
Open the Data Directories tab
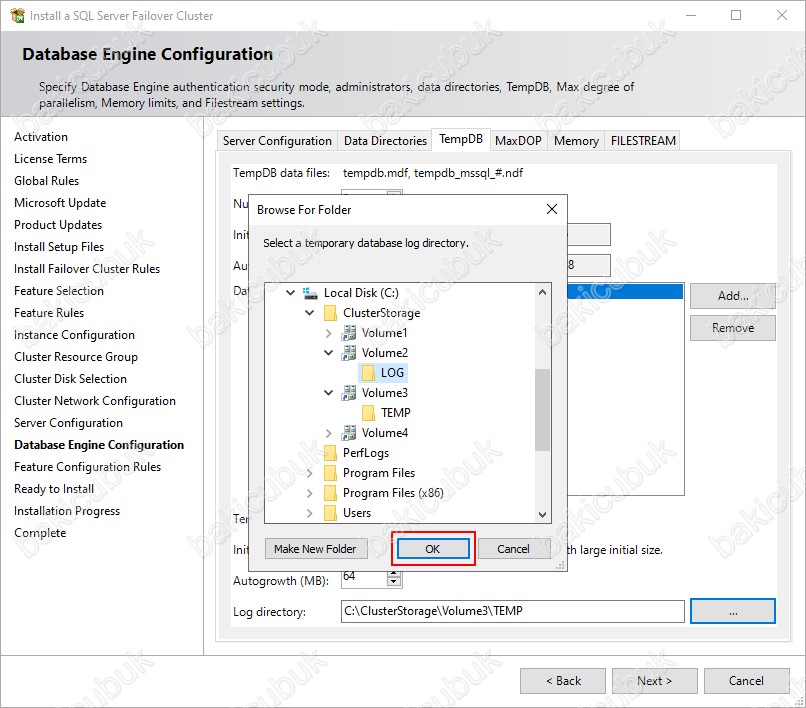(x=385, y=141)
